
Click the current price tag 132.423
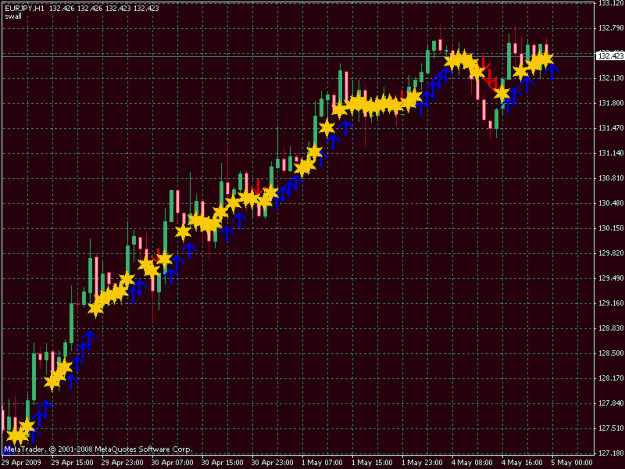point(610,56)
